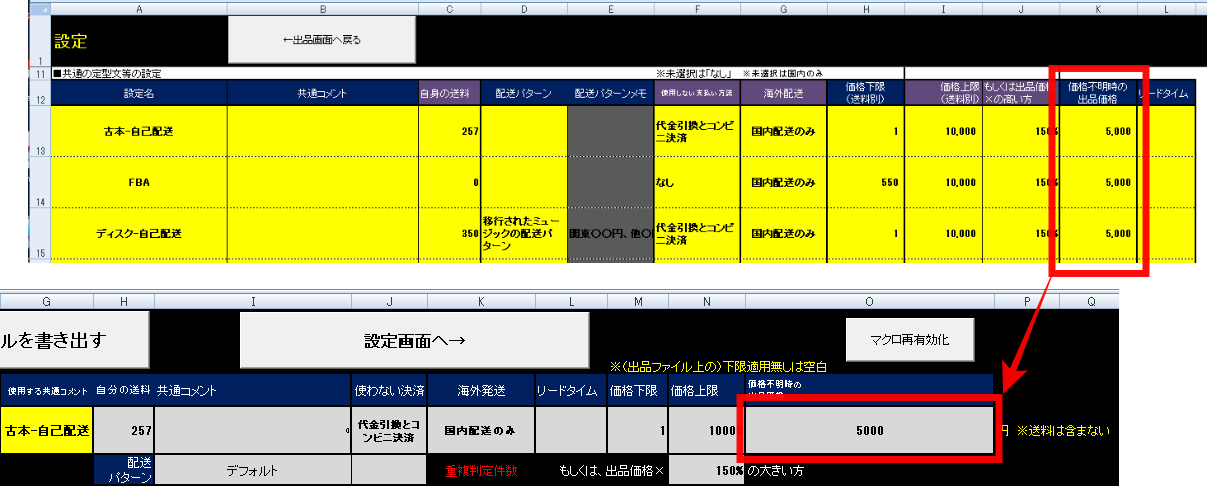The width and height of the screenshot is (1207, 486).
Task: Select the ディスク-自己配送 setting name cell
Action: pyautogui.click(x=139, y=233)
